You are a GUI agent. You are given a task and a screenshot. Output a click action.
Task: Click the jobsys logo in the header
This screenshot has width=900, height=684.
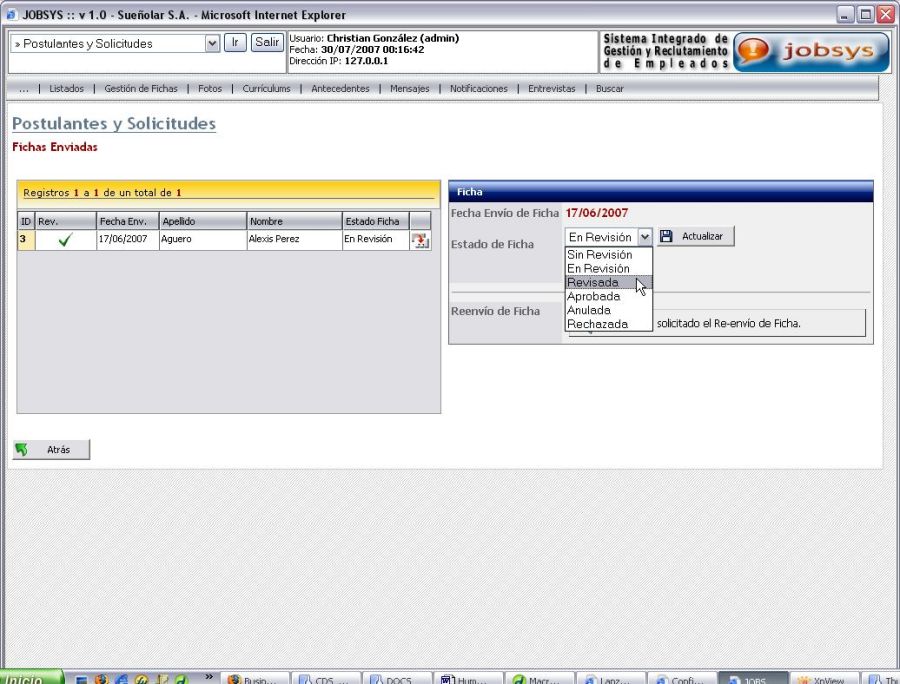point(811,52)
